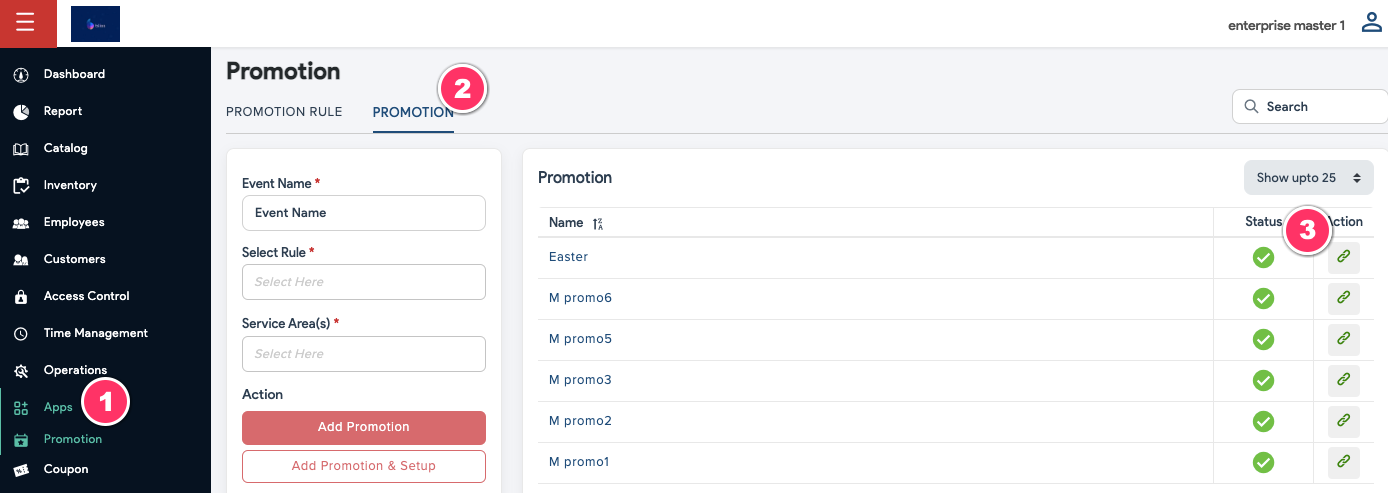Open the Show upto 25 dropdown

click(x=1308, y=178)
